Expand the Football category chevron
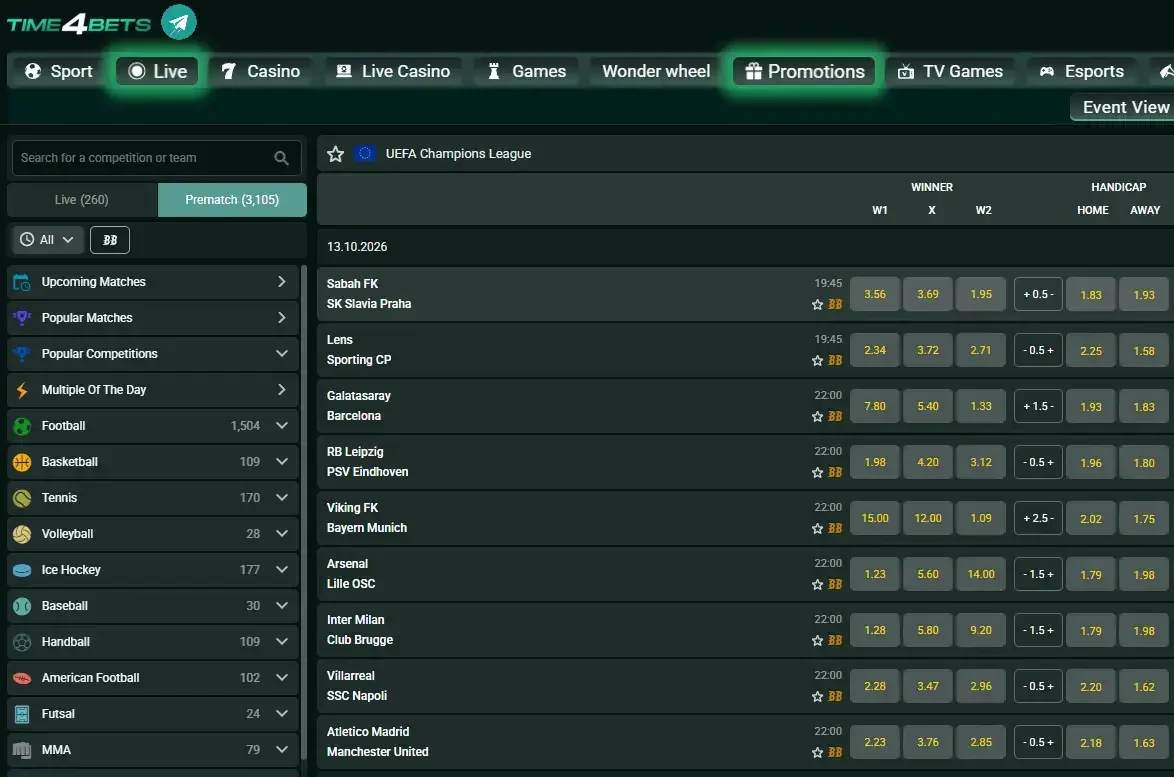 282,425
